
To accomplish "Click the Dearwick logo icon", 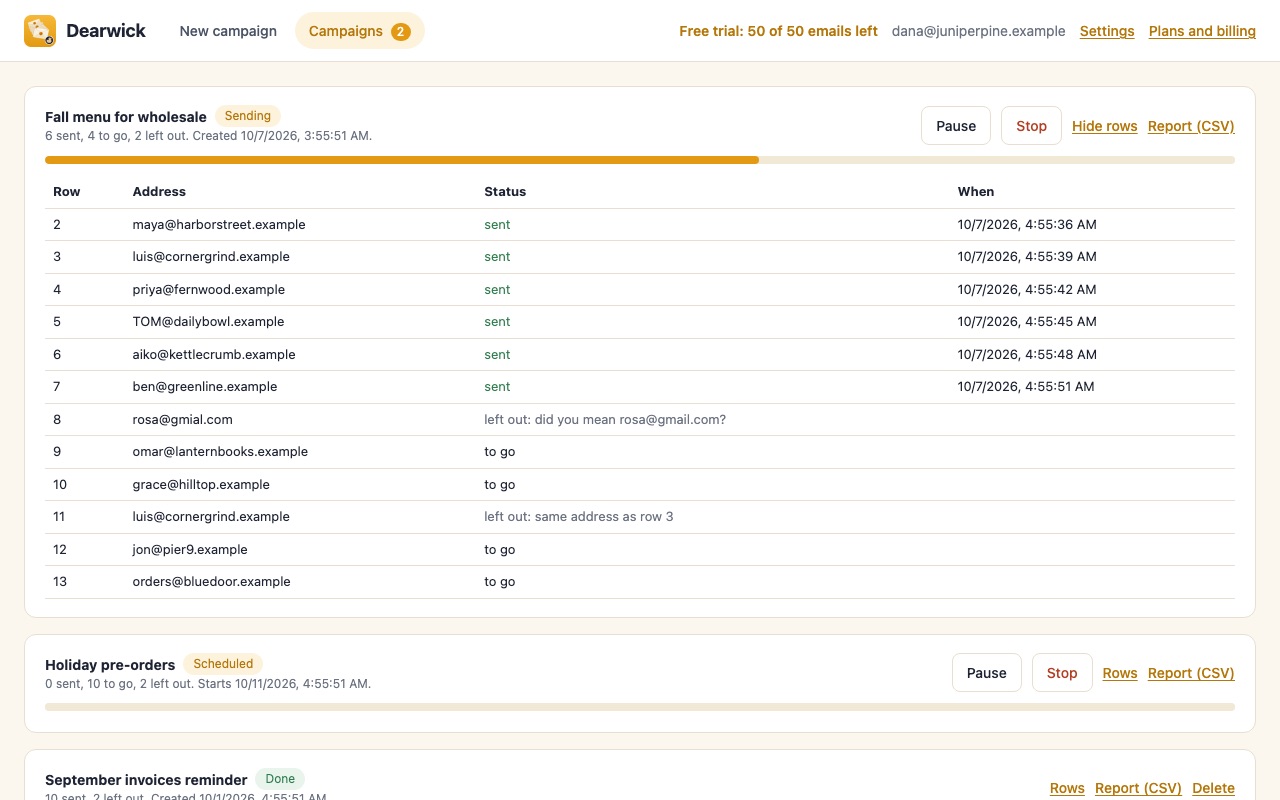I will 40,31.
